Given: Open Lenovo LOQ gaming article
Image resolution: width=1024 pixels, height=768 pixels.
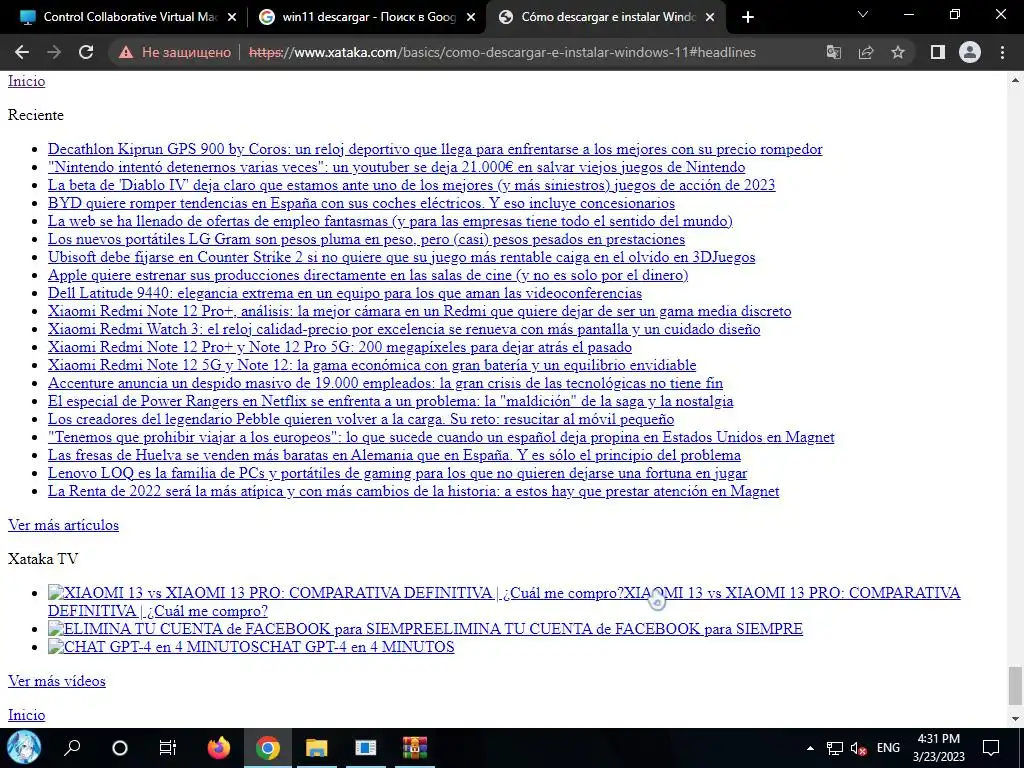Looking at the screenshot, I should (x=397, y=473).
